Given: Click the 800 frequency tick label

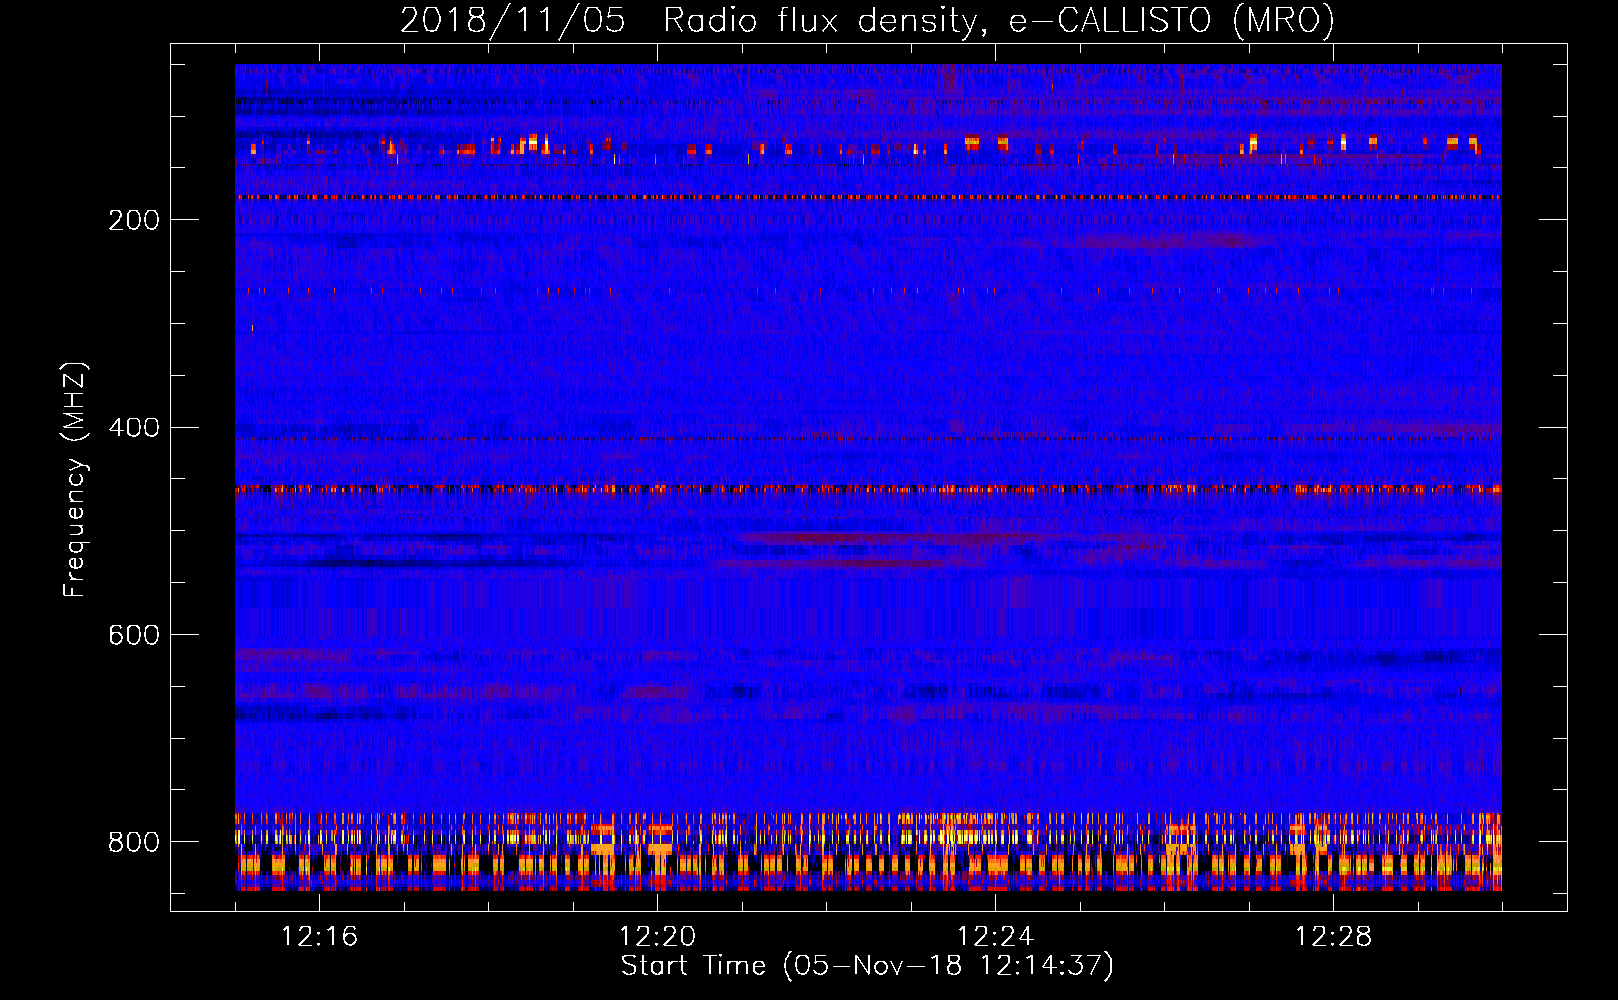Looking at the screenshot, I should (x=134, y=842).
